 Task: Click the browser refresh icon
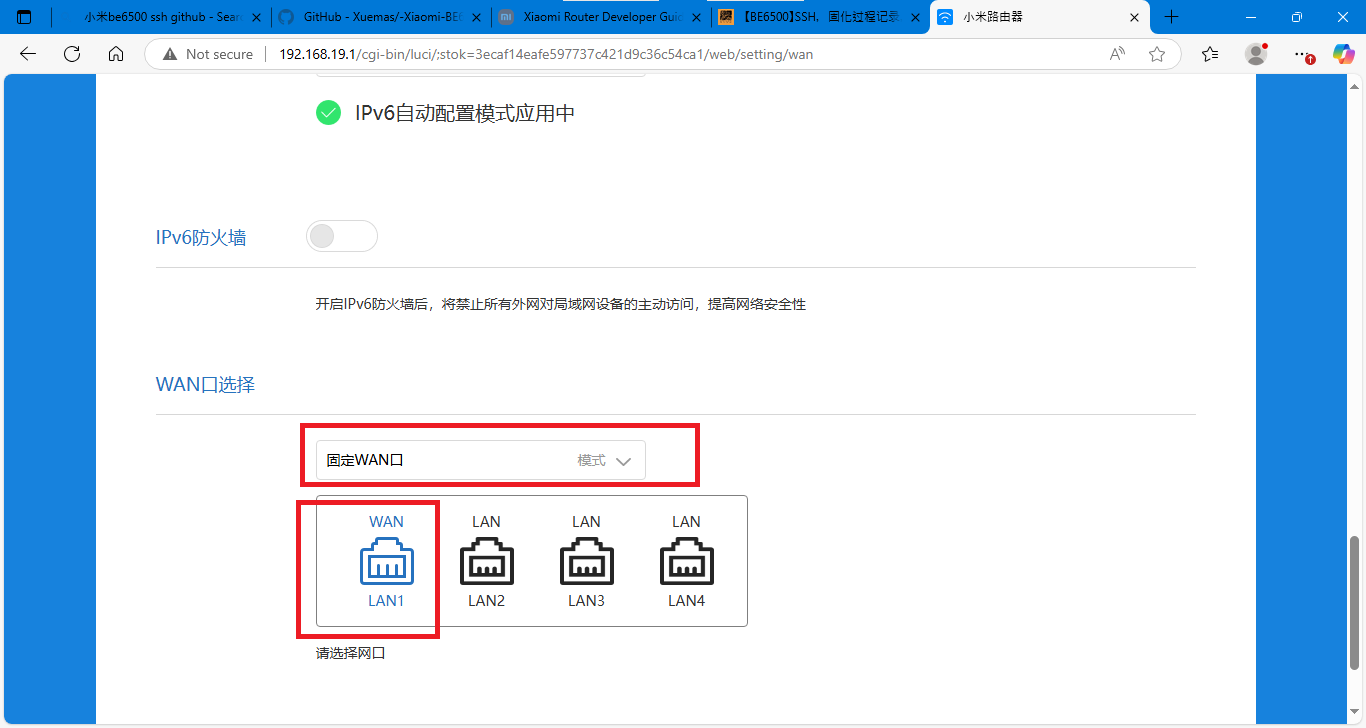click(72, 54)
